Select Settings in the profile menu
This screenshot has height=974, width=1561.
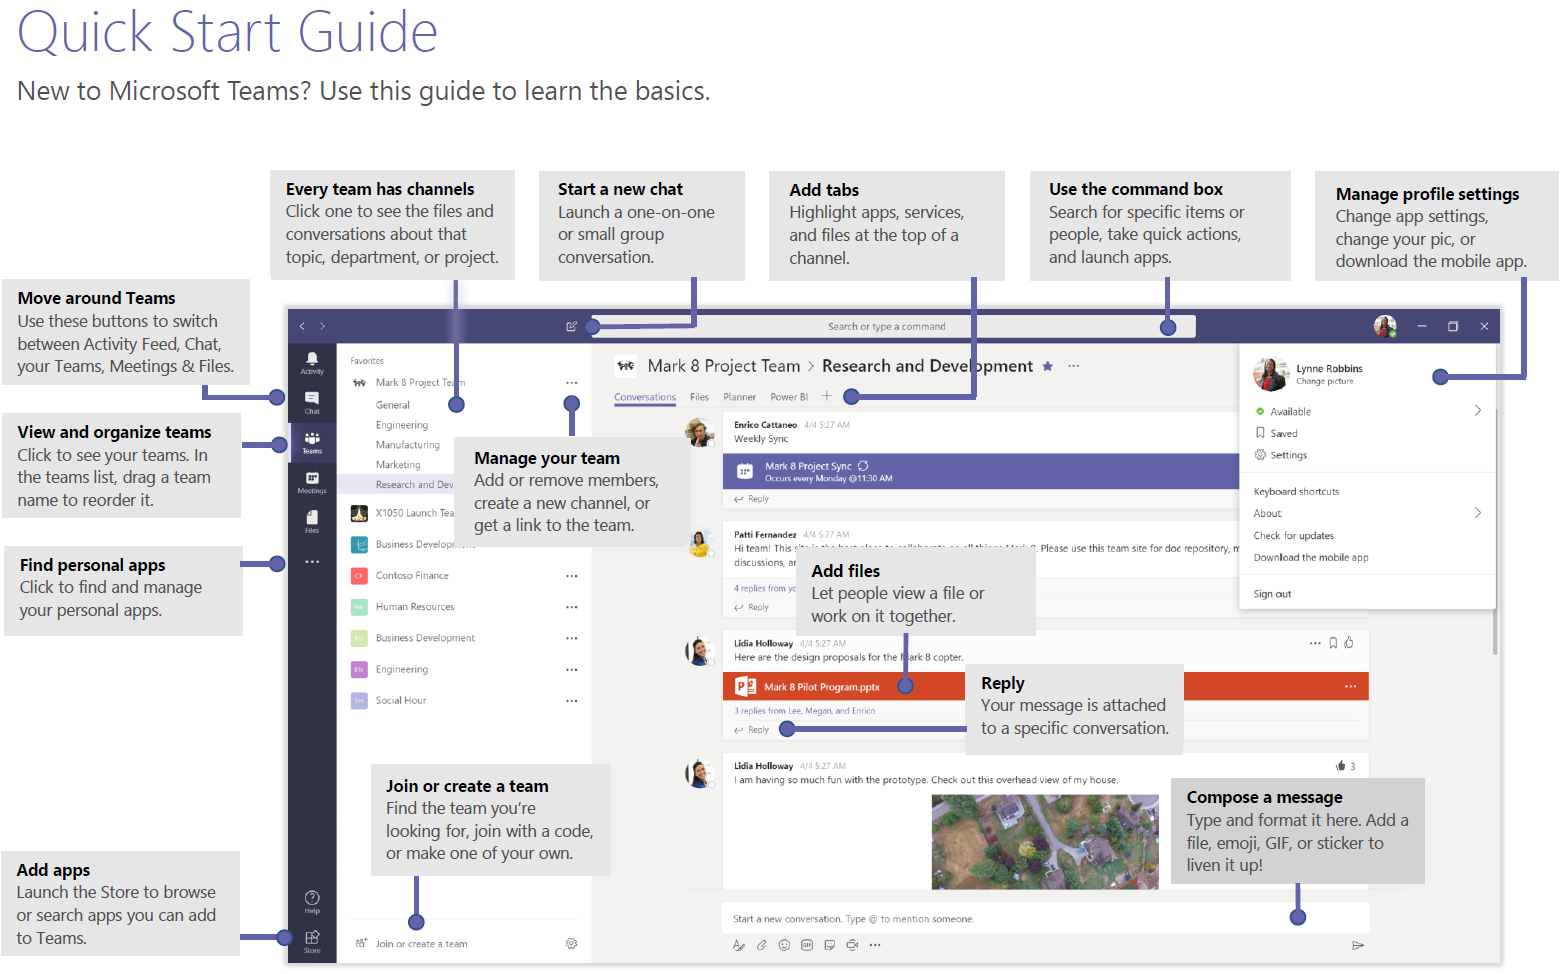pyautogui.click(x=1288, y=455)
